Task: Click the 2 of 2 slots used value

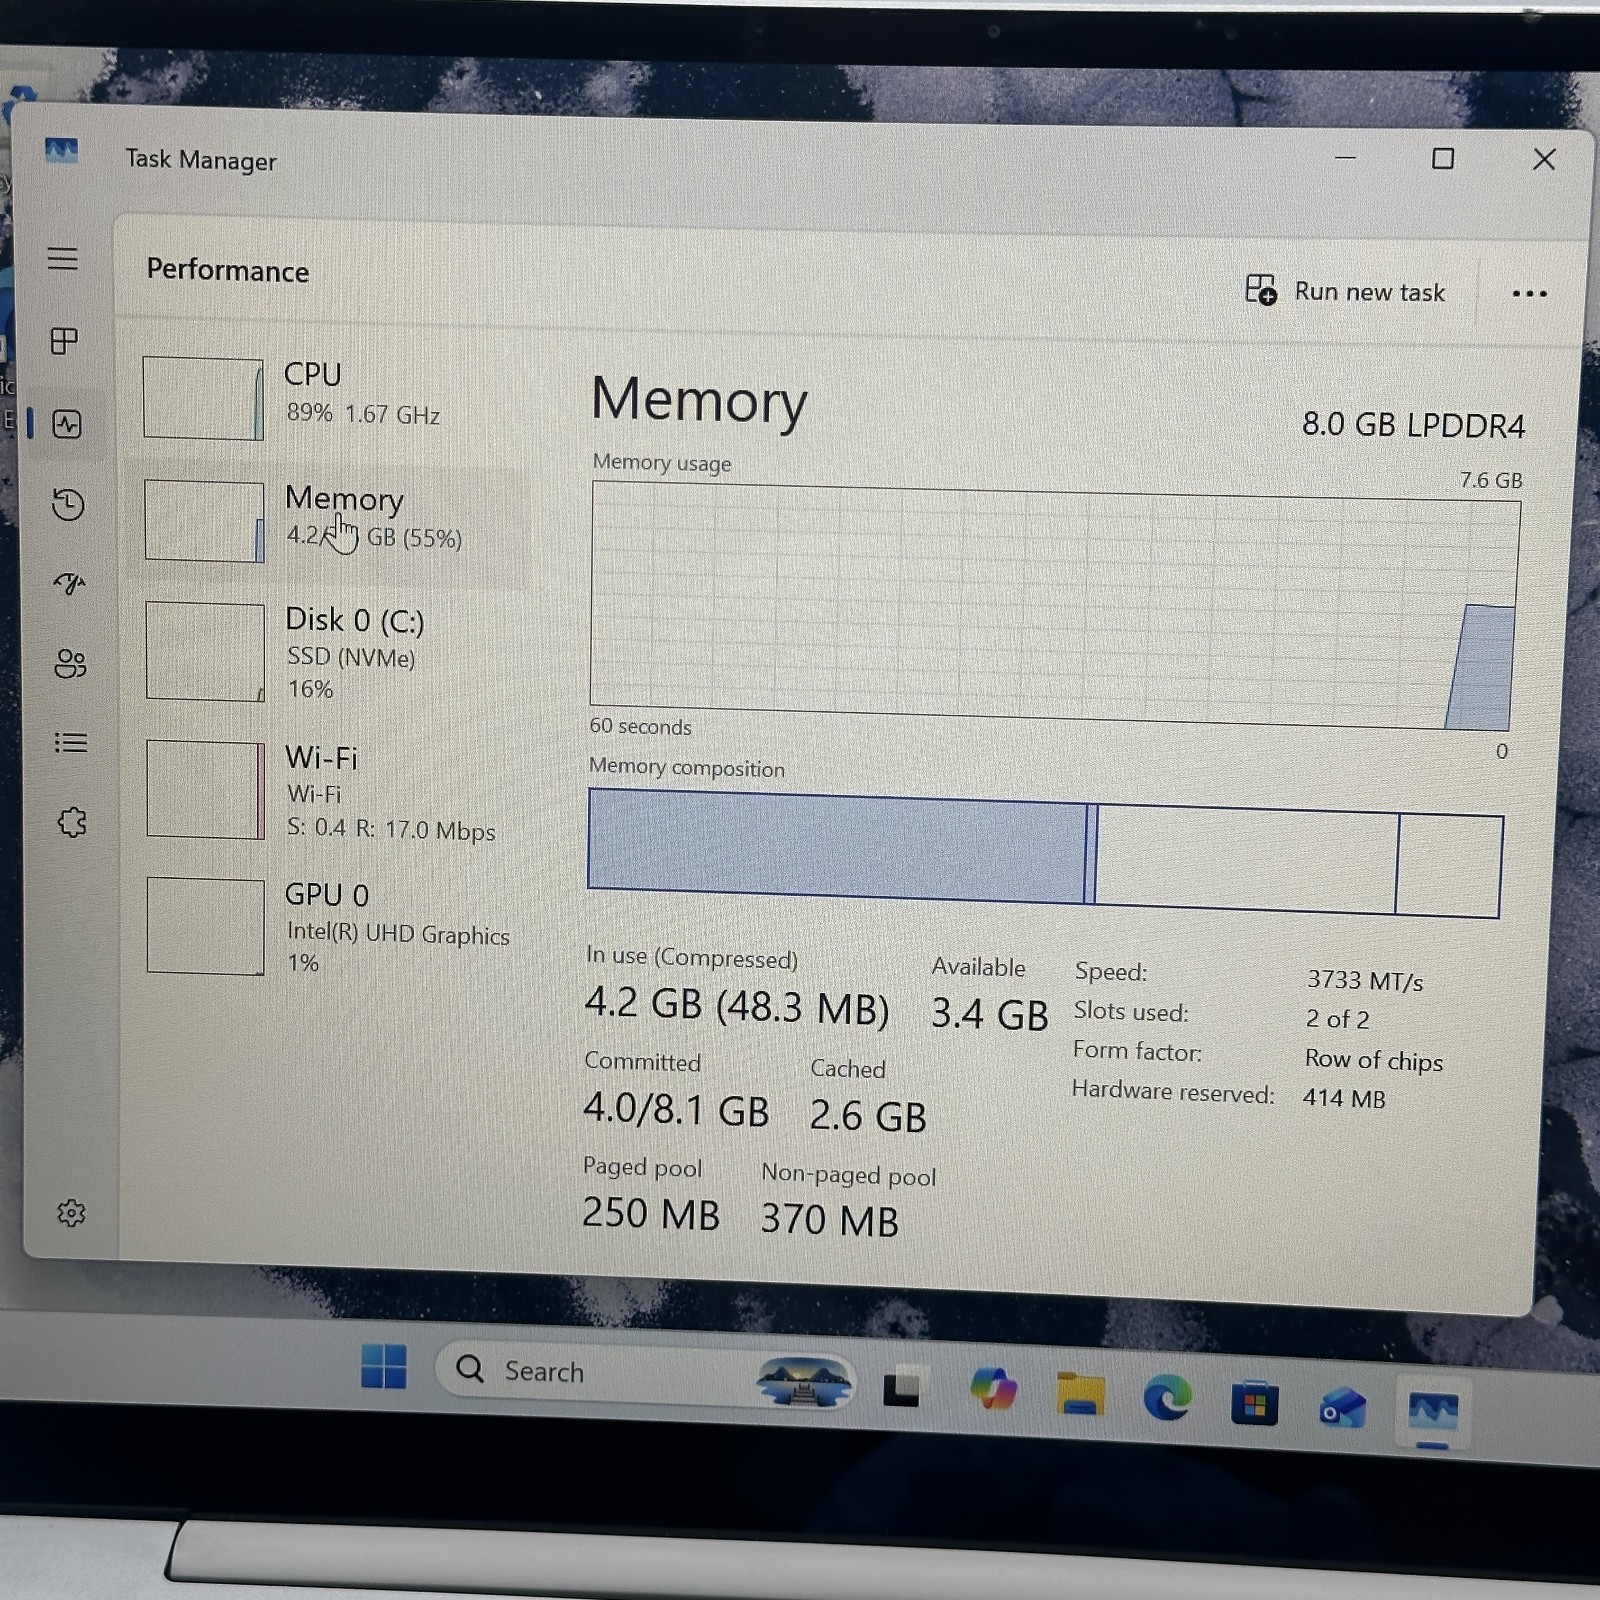Action: (1337, 1019)
